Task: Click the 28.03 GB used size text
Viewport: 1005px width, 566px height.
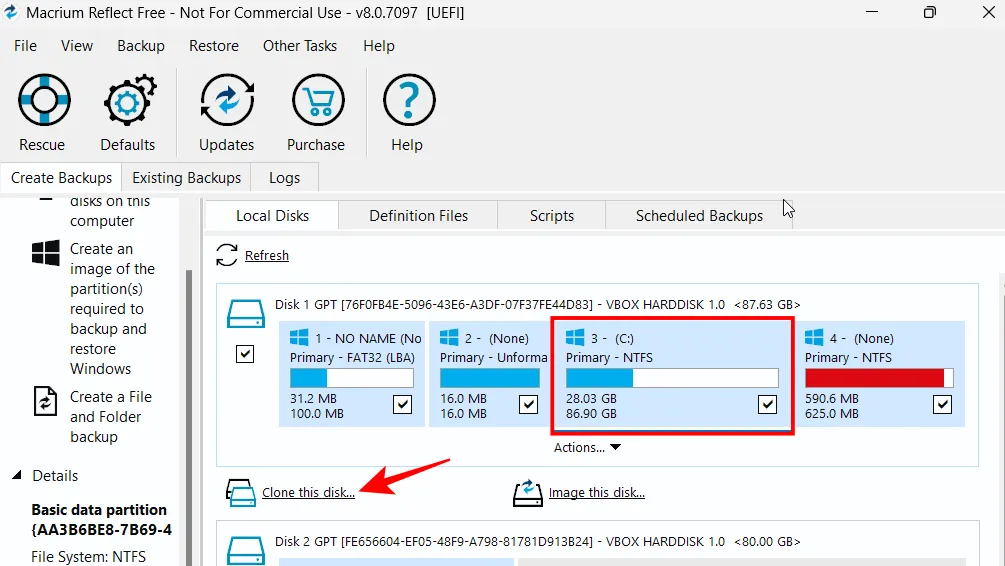Action: tap(591, 399)
